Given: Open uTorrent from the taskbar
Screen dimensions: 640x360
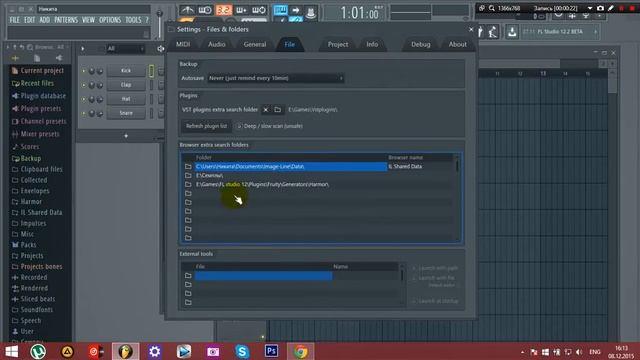Looking at the screenshot, I should (38, 351).
